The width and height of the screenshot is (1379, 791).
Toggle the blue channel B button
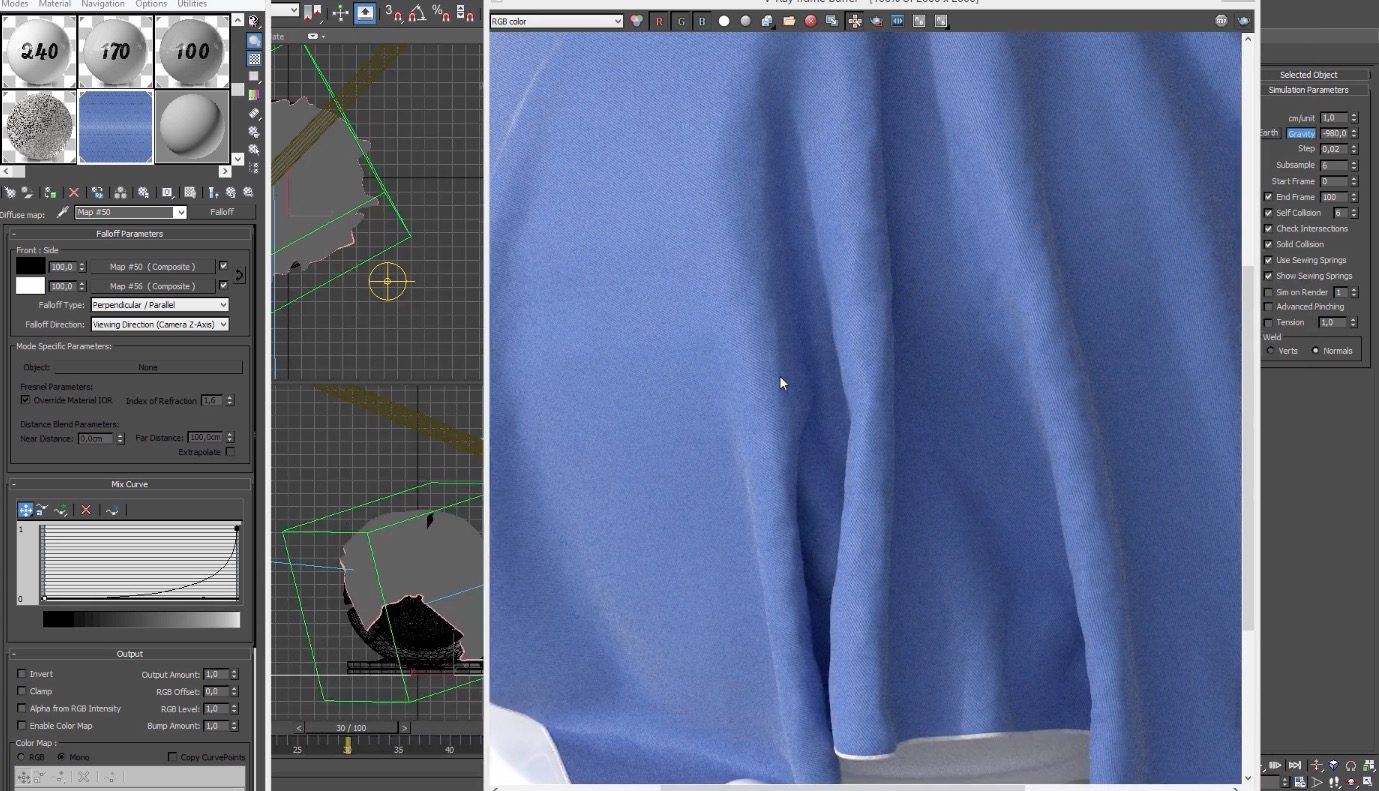coord(702,21)
